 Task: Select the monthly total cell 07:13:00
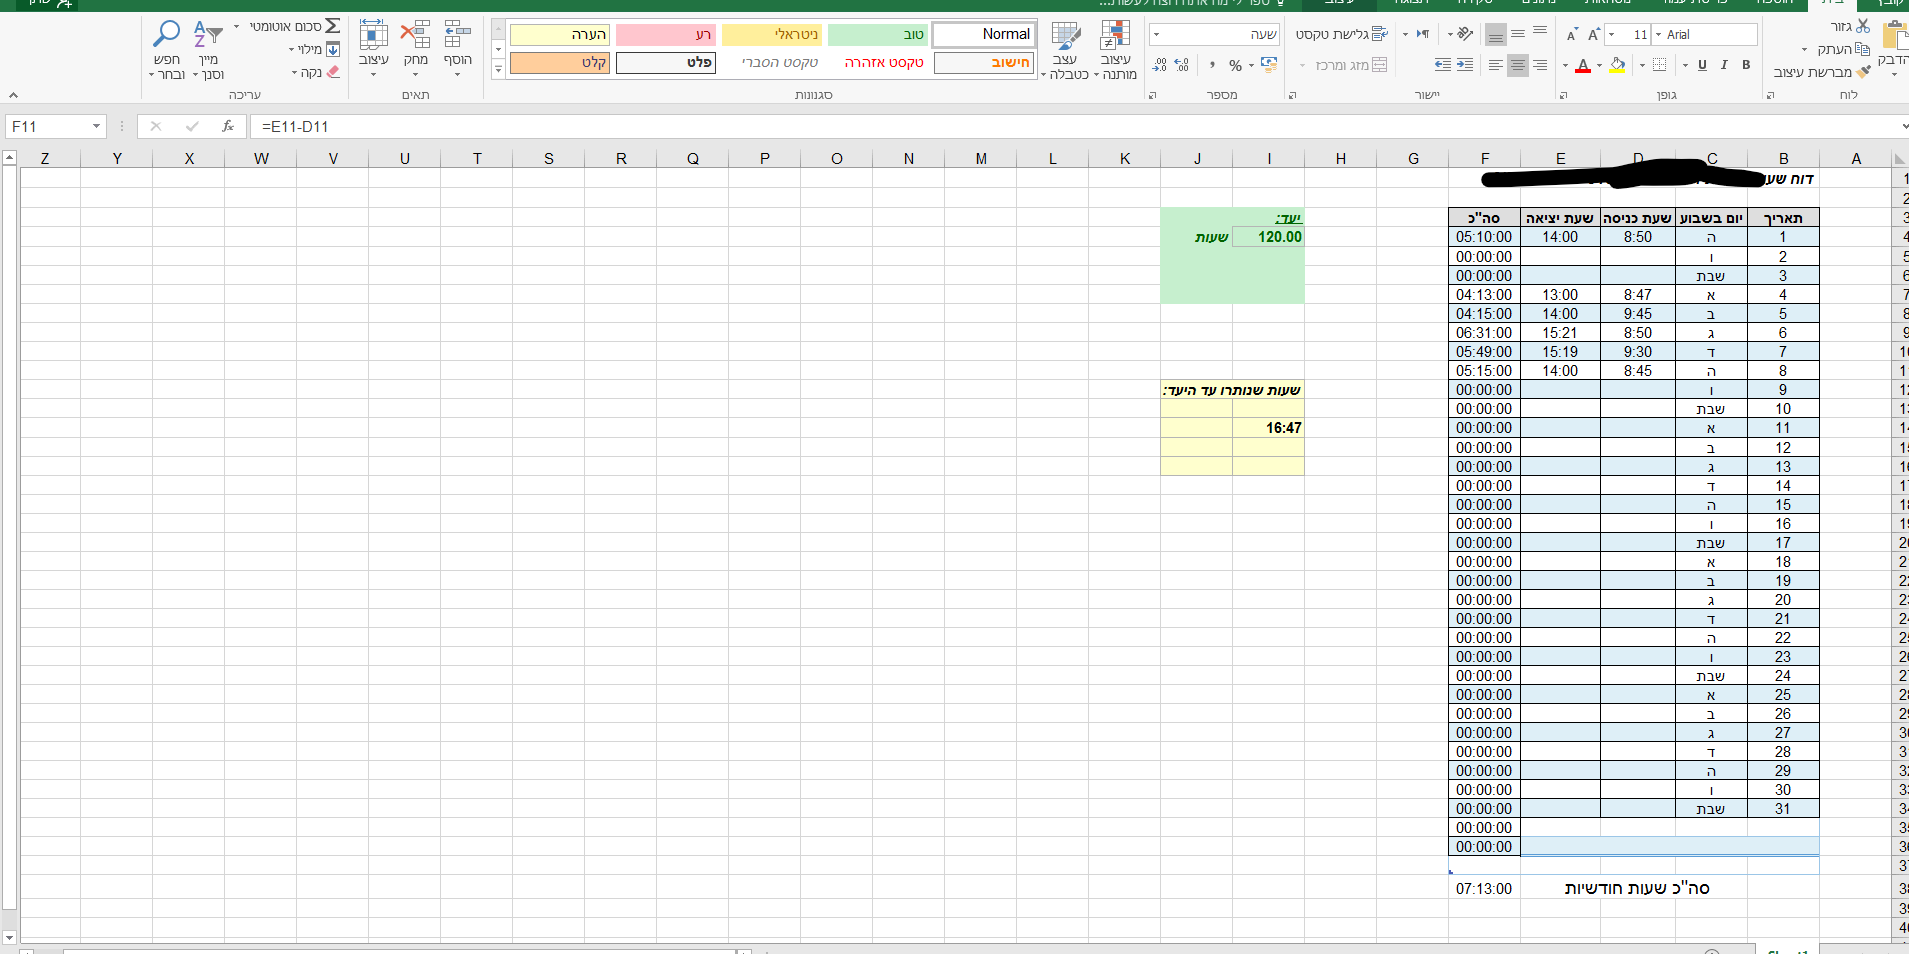[1484, 889]
